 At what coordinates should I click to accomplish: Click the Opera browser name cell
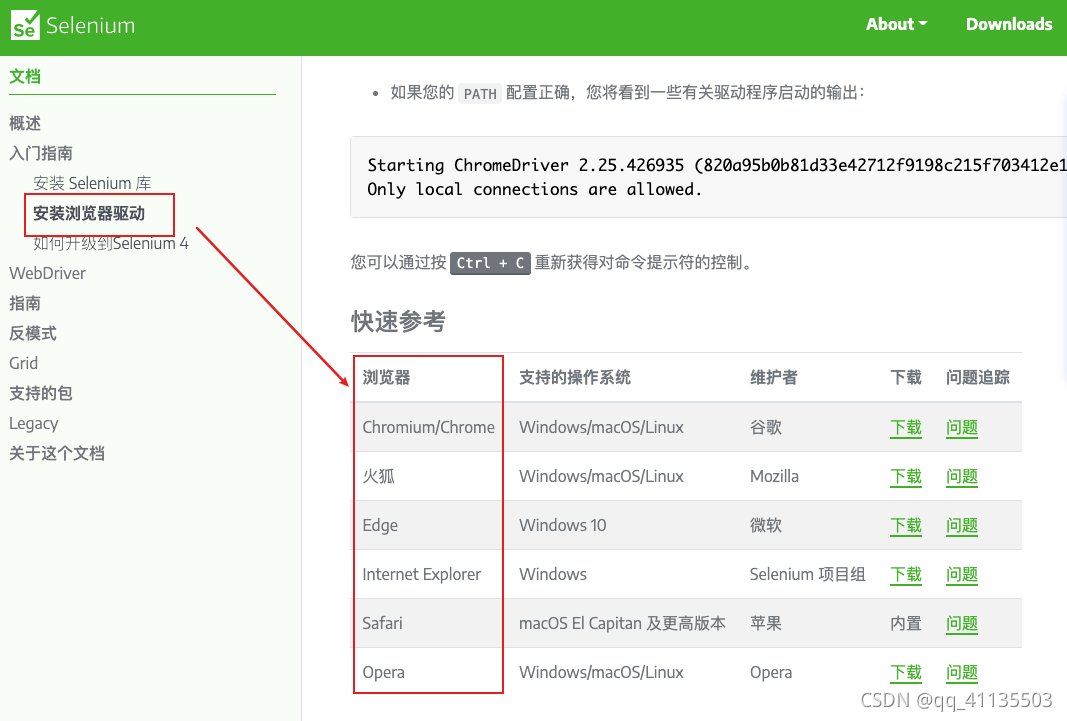tap(383, 672)
